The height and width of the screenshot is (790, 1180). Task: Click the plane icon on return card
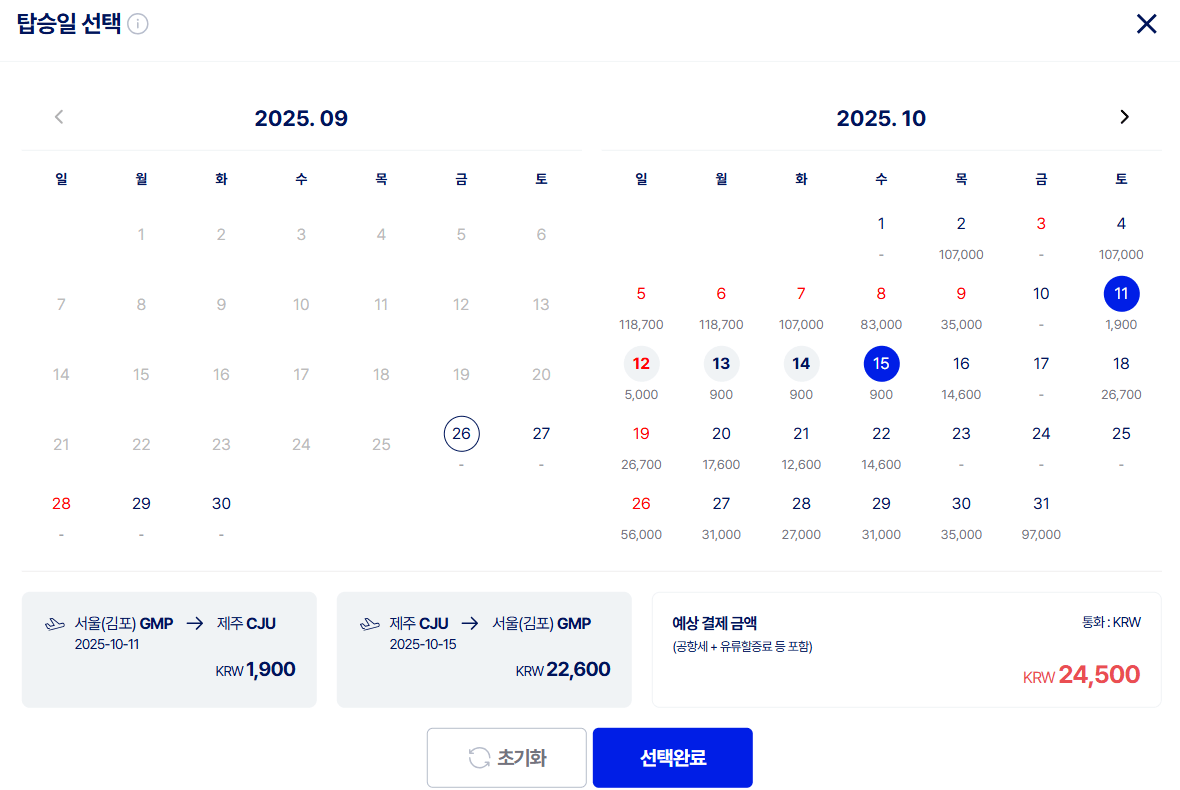pyautogui.click(x=370, y=624)
